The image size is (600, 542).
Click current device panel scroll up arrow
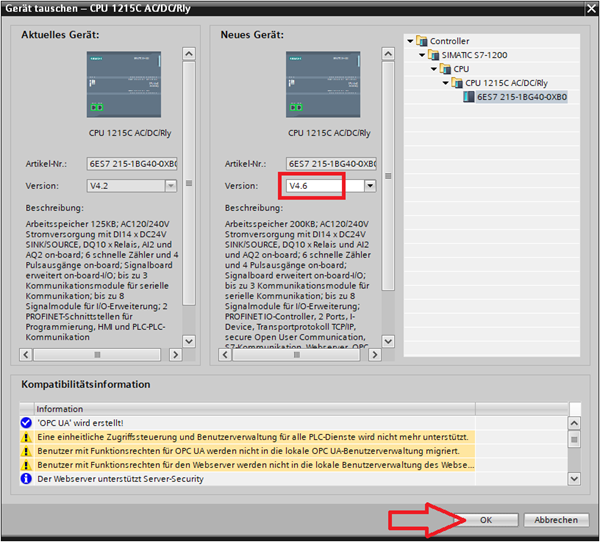click(189, 54)
